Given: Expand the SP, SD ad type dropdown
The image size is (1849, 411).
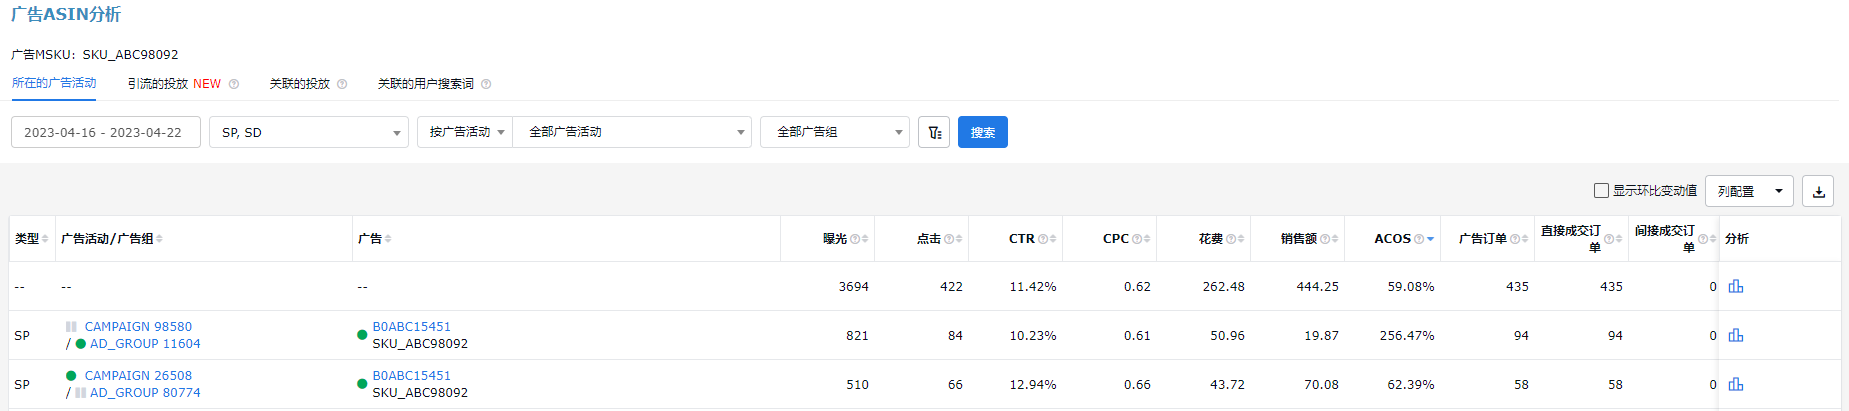Looking at the screenshot, I should point(309,132).
